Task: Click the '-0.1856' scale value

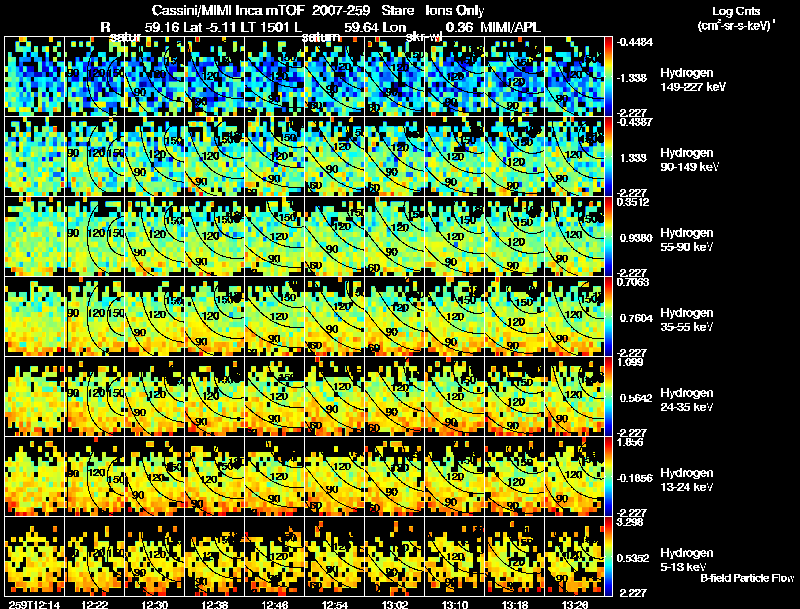Action: (x=635, y=478)
